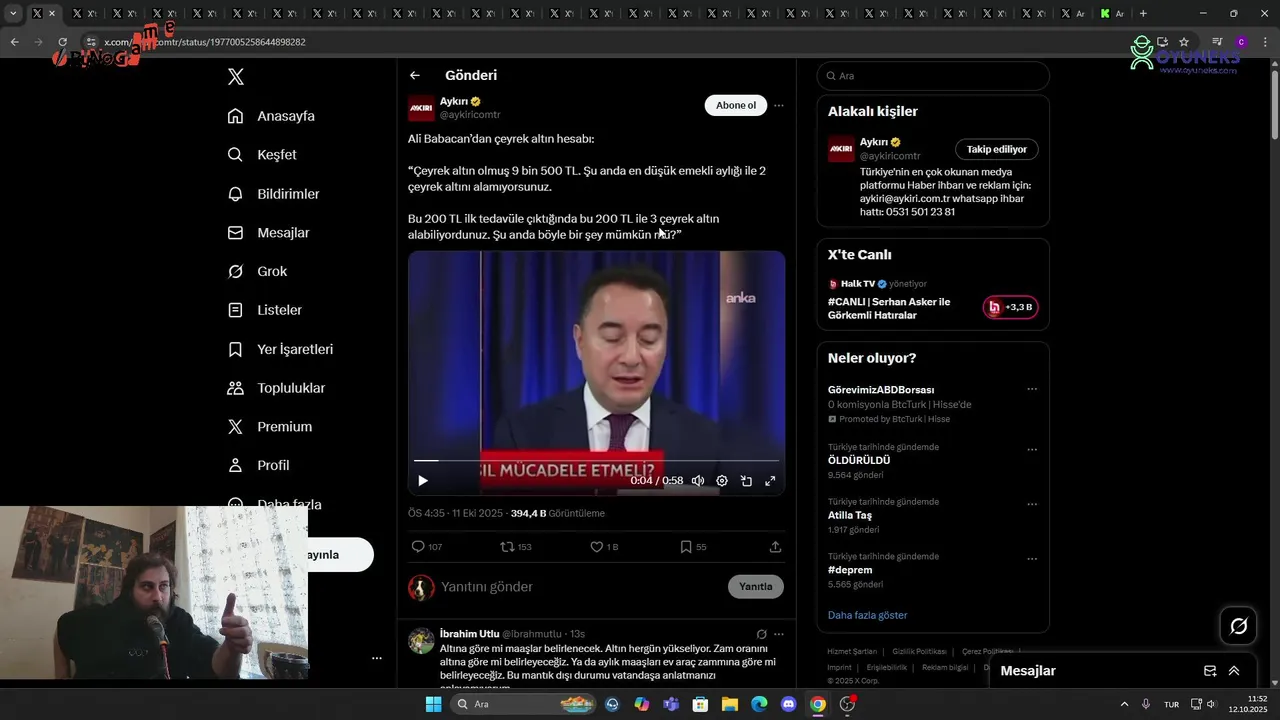Share the post via share icon
This screenshot has height=720, width=1280.
click(x=775, y=547)
